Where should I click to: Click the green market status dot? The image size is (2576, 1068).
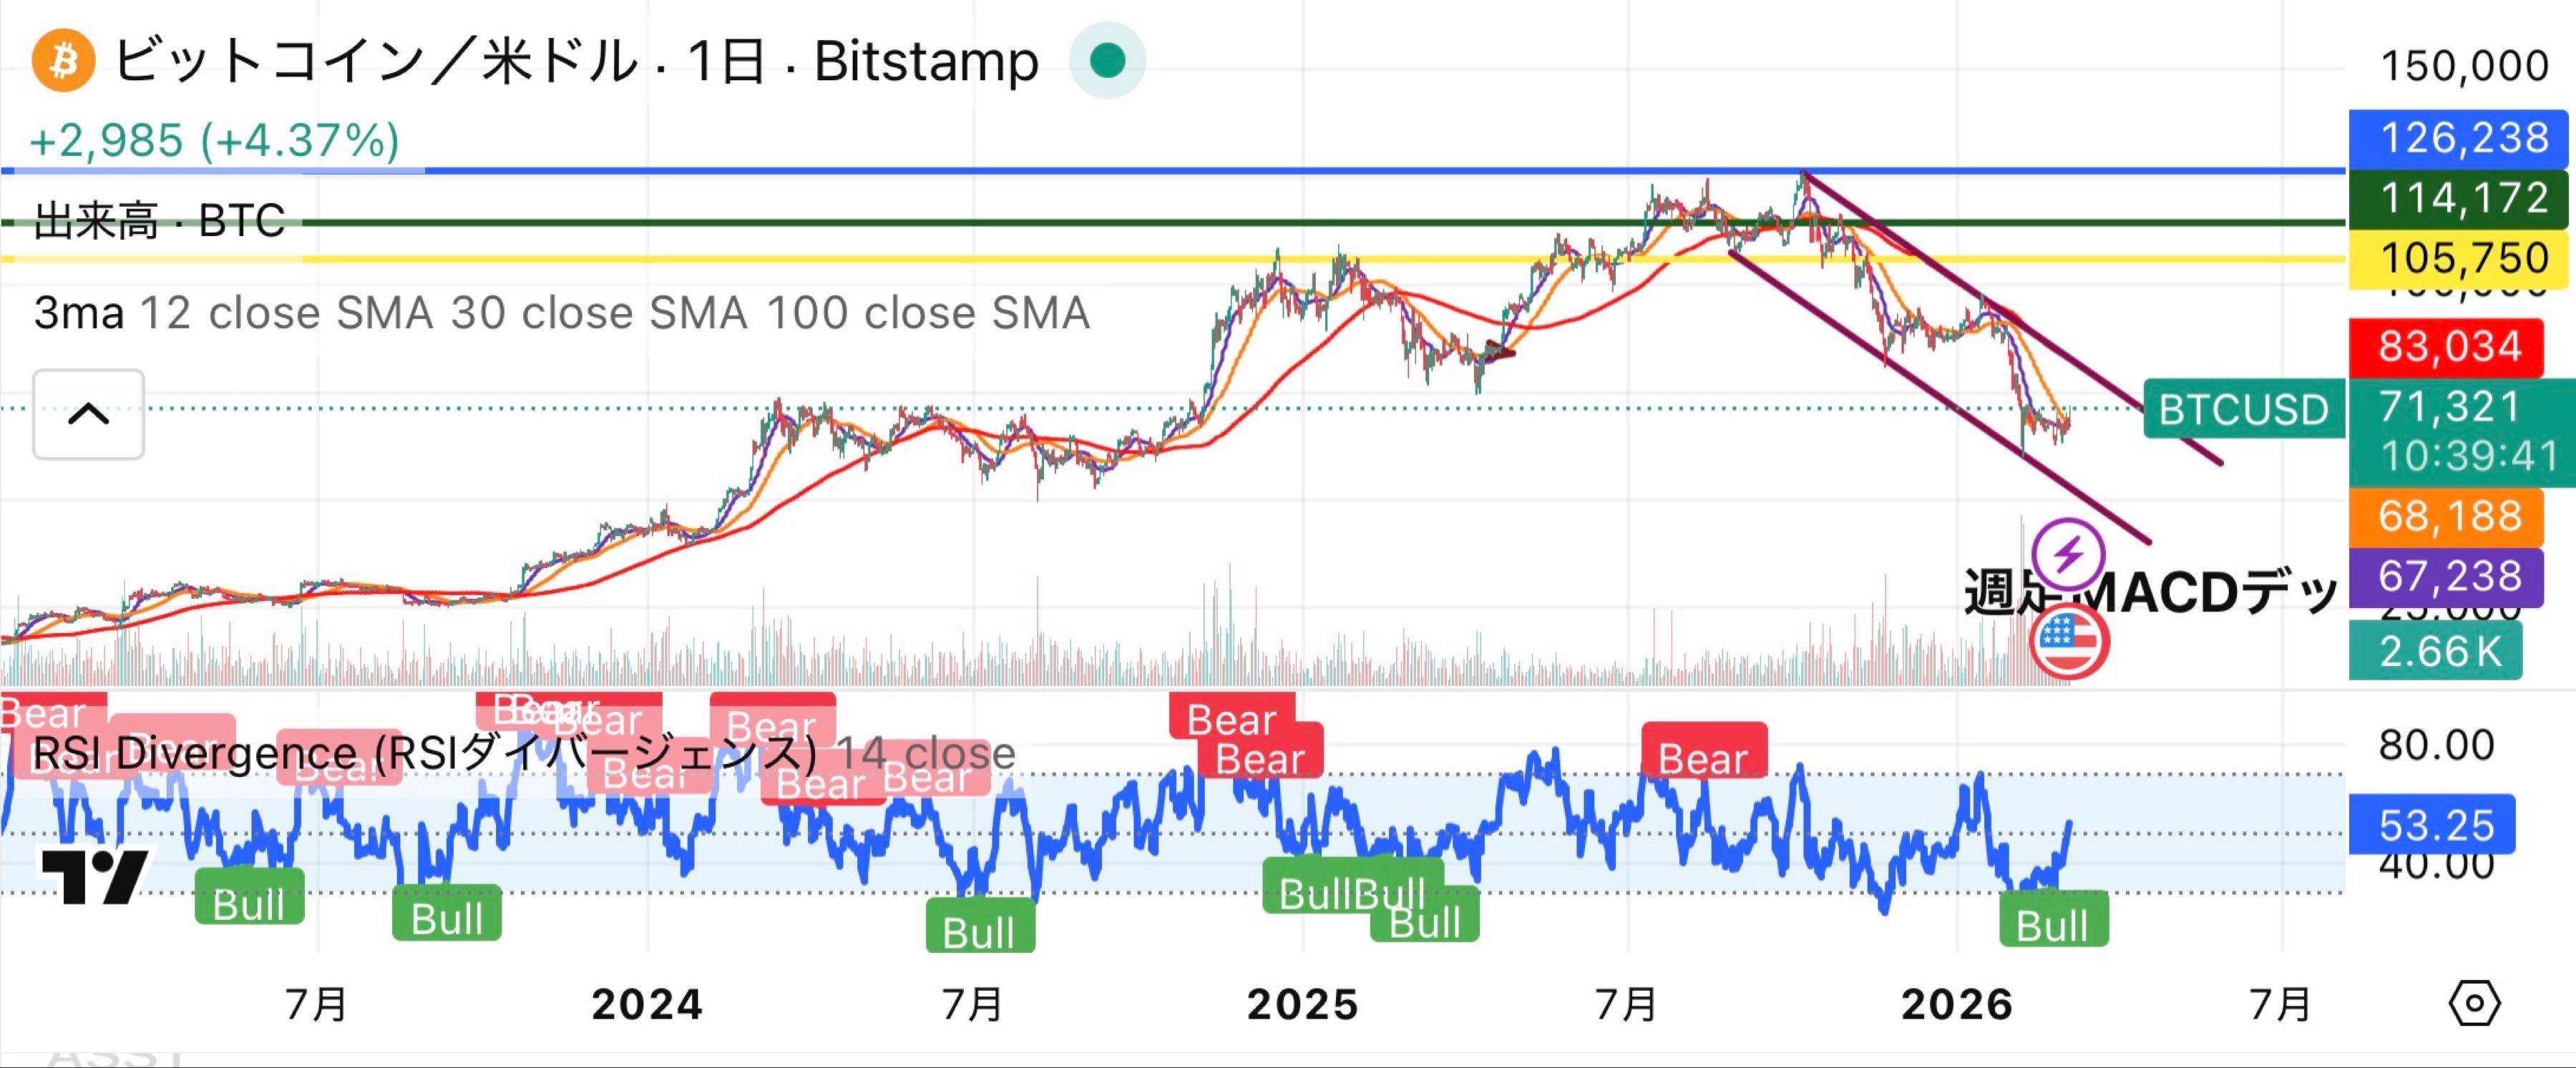(x=1106, y=61)
